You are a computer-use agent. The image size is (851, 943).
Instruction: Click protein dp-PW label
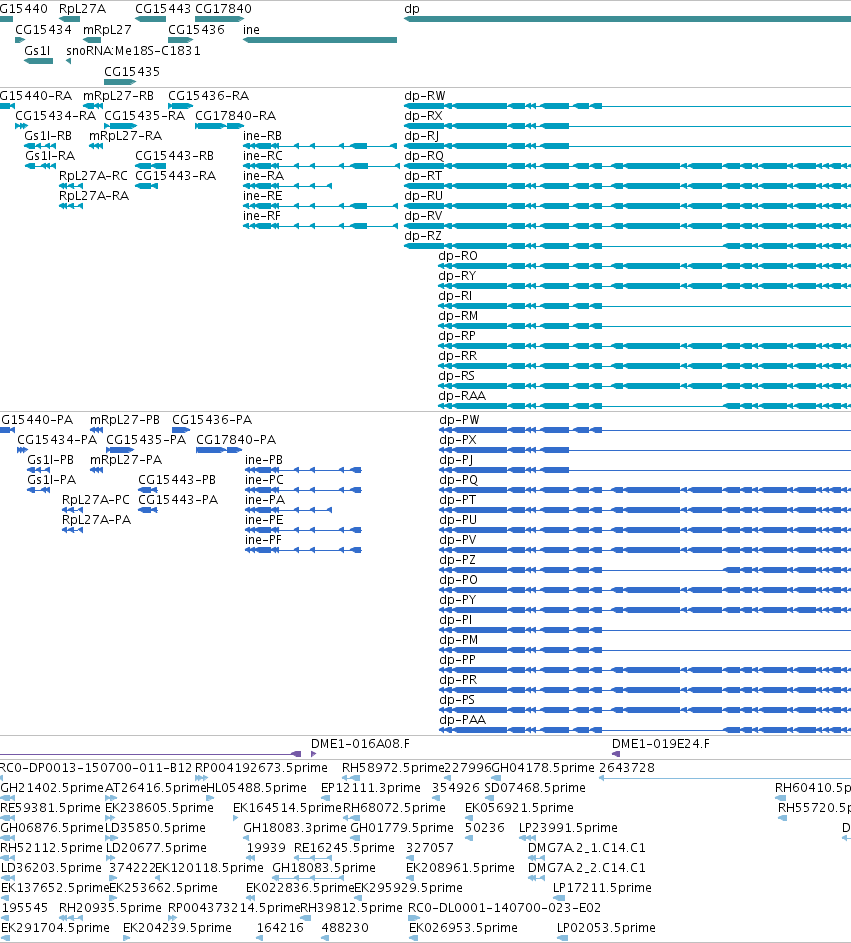coord(459,420)
